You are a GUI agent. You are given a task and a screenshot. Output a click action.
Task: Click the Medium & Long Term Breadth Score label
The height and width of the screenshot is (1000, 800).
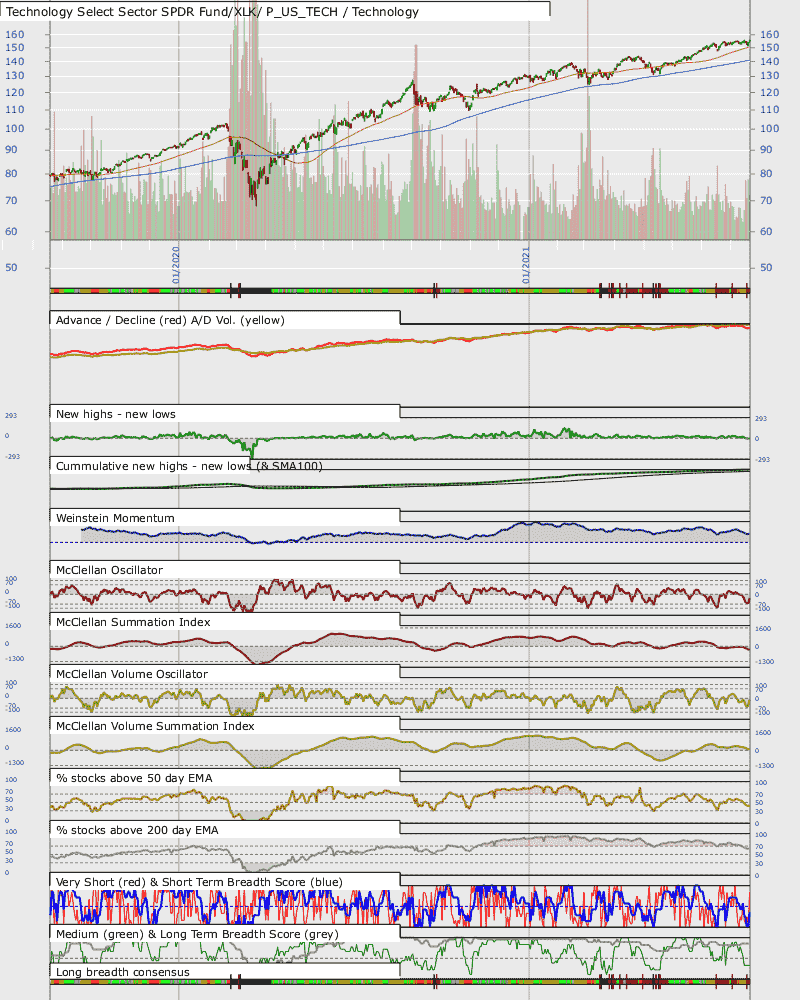(x=197, y=934)
